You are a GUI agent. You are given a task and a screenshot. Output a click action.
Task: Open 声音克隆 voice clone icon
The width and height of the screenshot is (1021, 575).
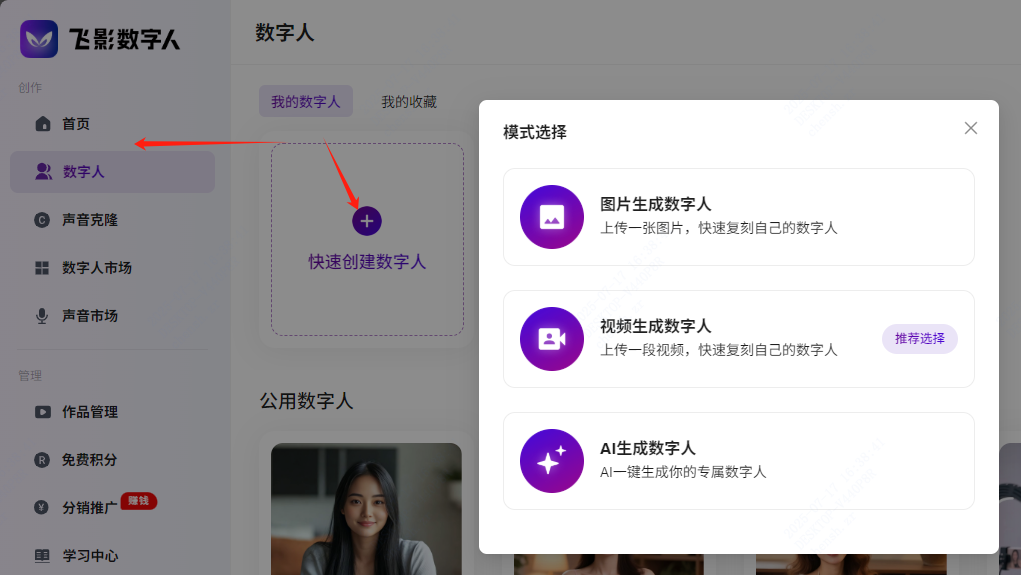click(42, 220)
